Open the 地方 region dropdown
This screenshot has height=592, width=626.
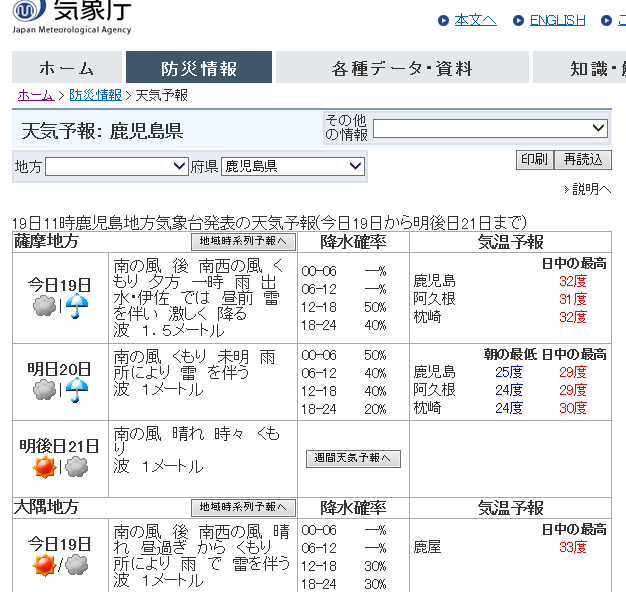tap(117, 166)
